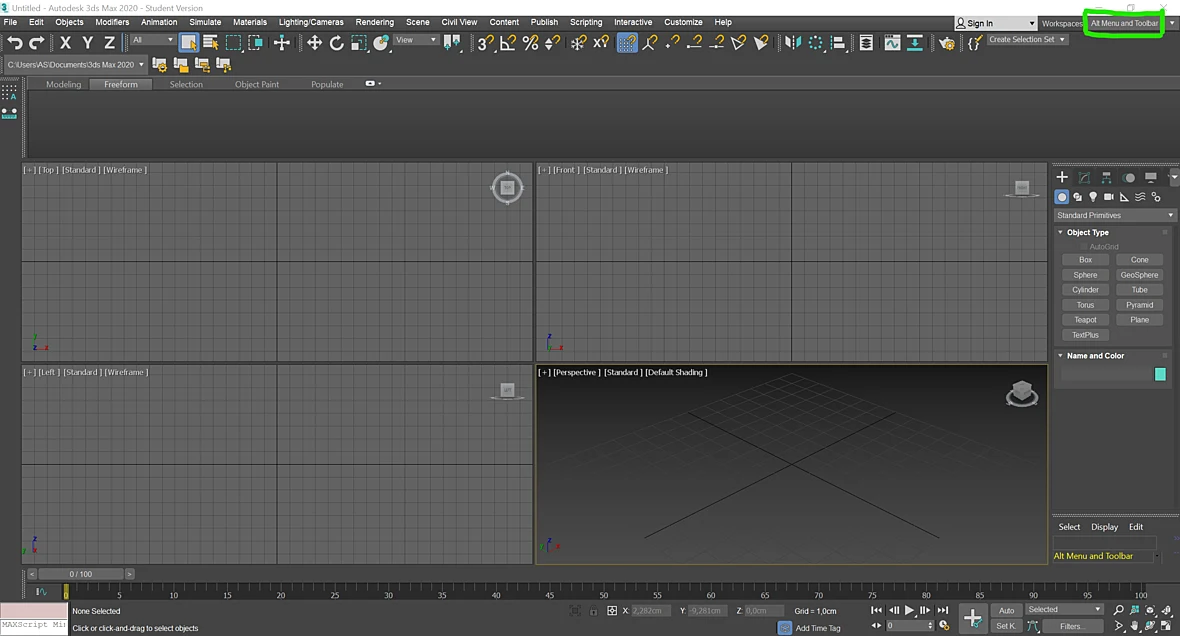Open the Customize menu
This screenshot has width=1180, height=636.
point(683,23)
